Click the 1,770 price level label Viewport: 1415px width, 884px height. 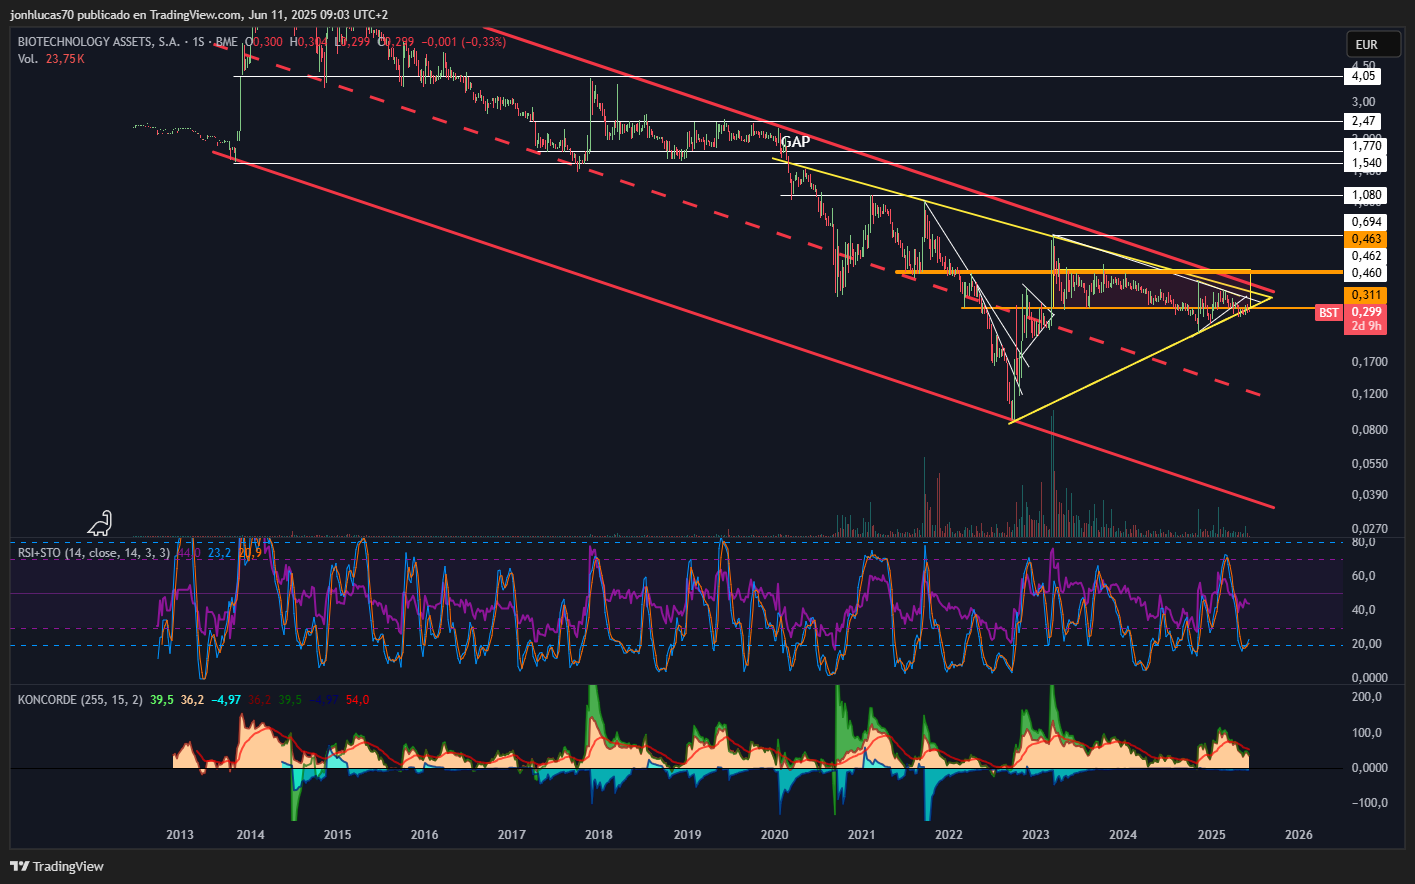(1367, 146)
